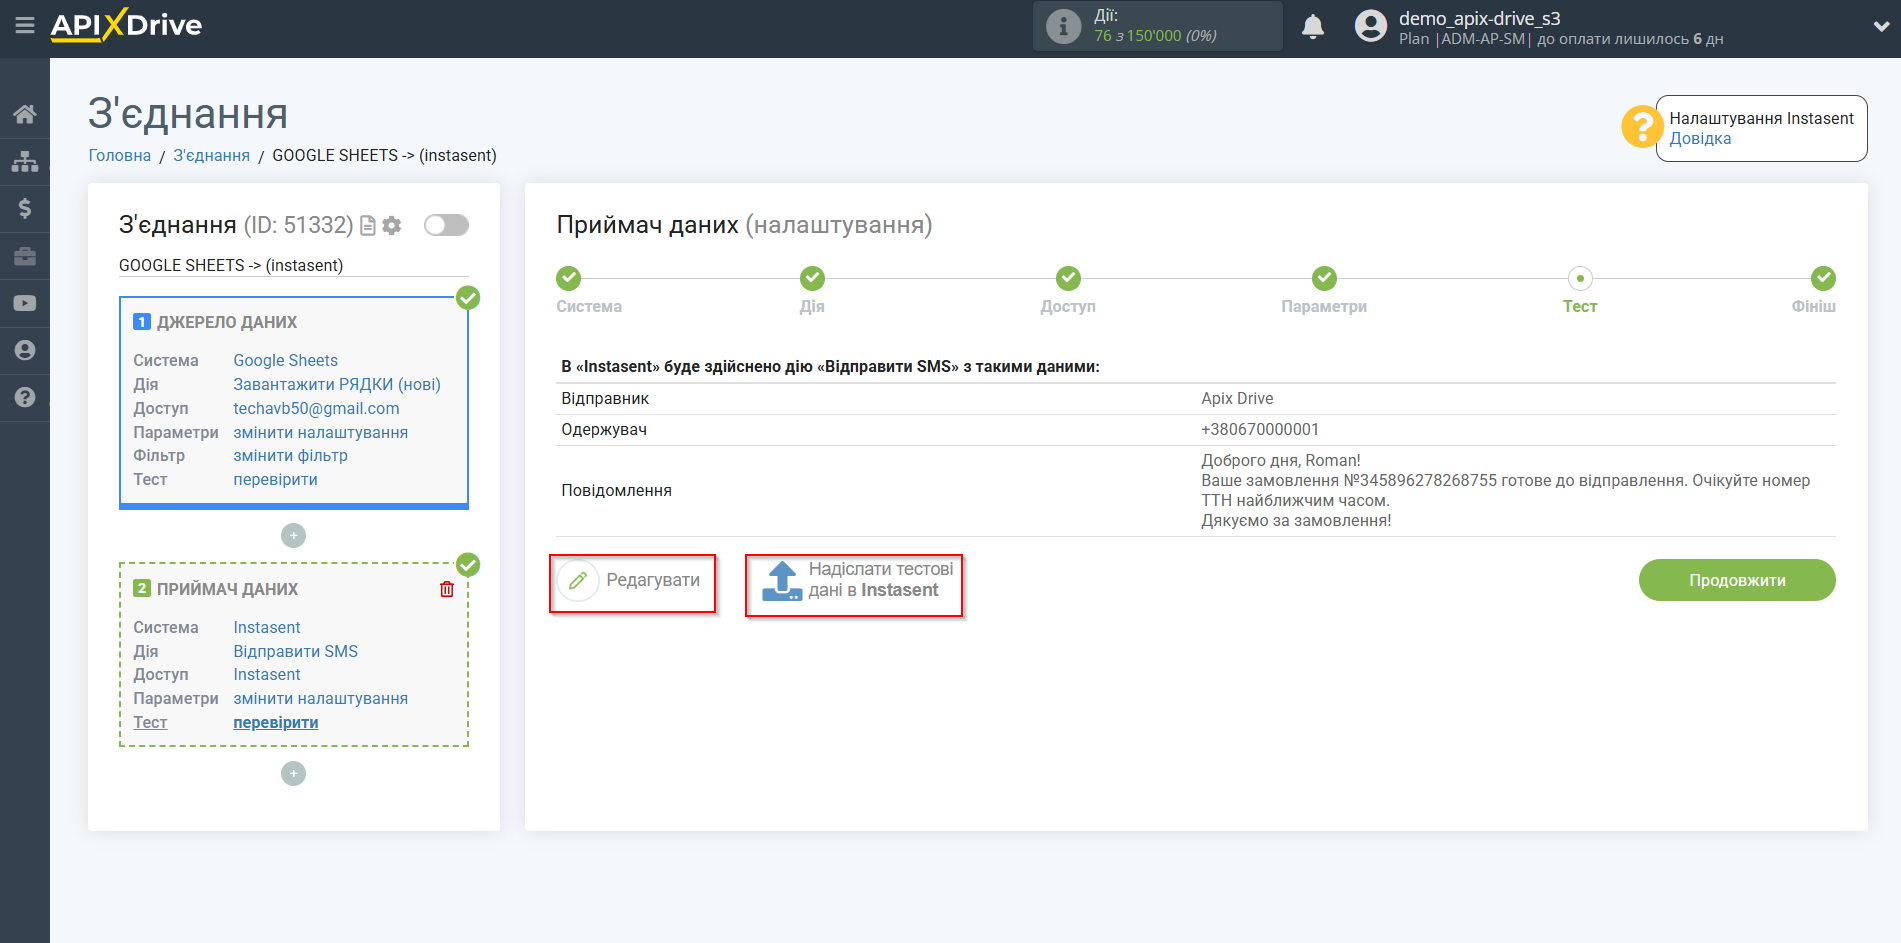Open Відправити SMS action link
This screenshot has width=1901, height=943.
pyautogui.click(x=296, y=651)
